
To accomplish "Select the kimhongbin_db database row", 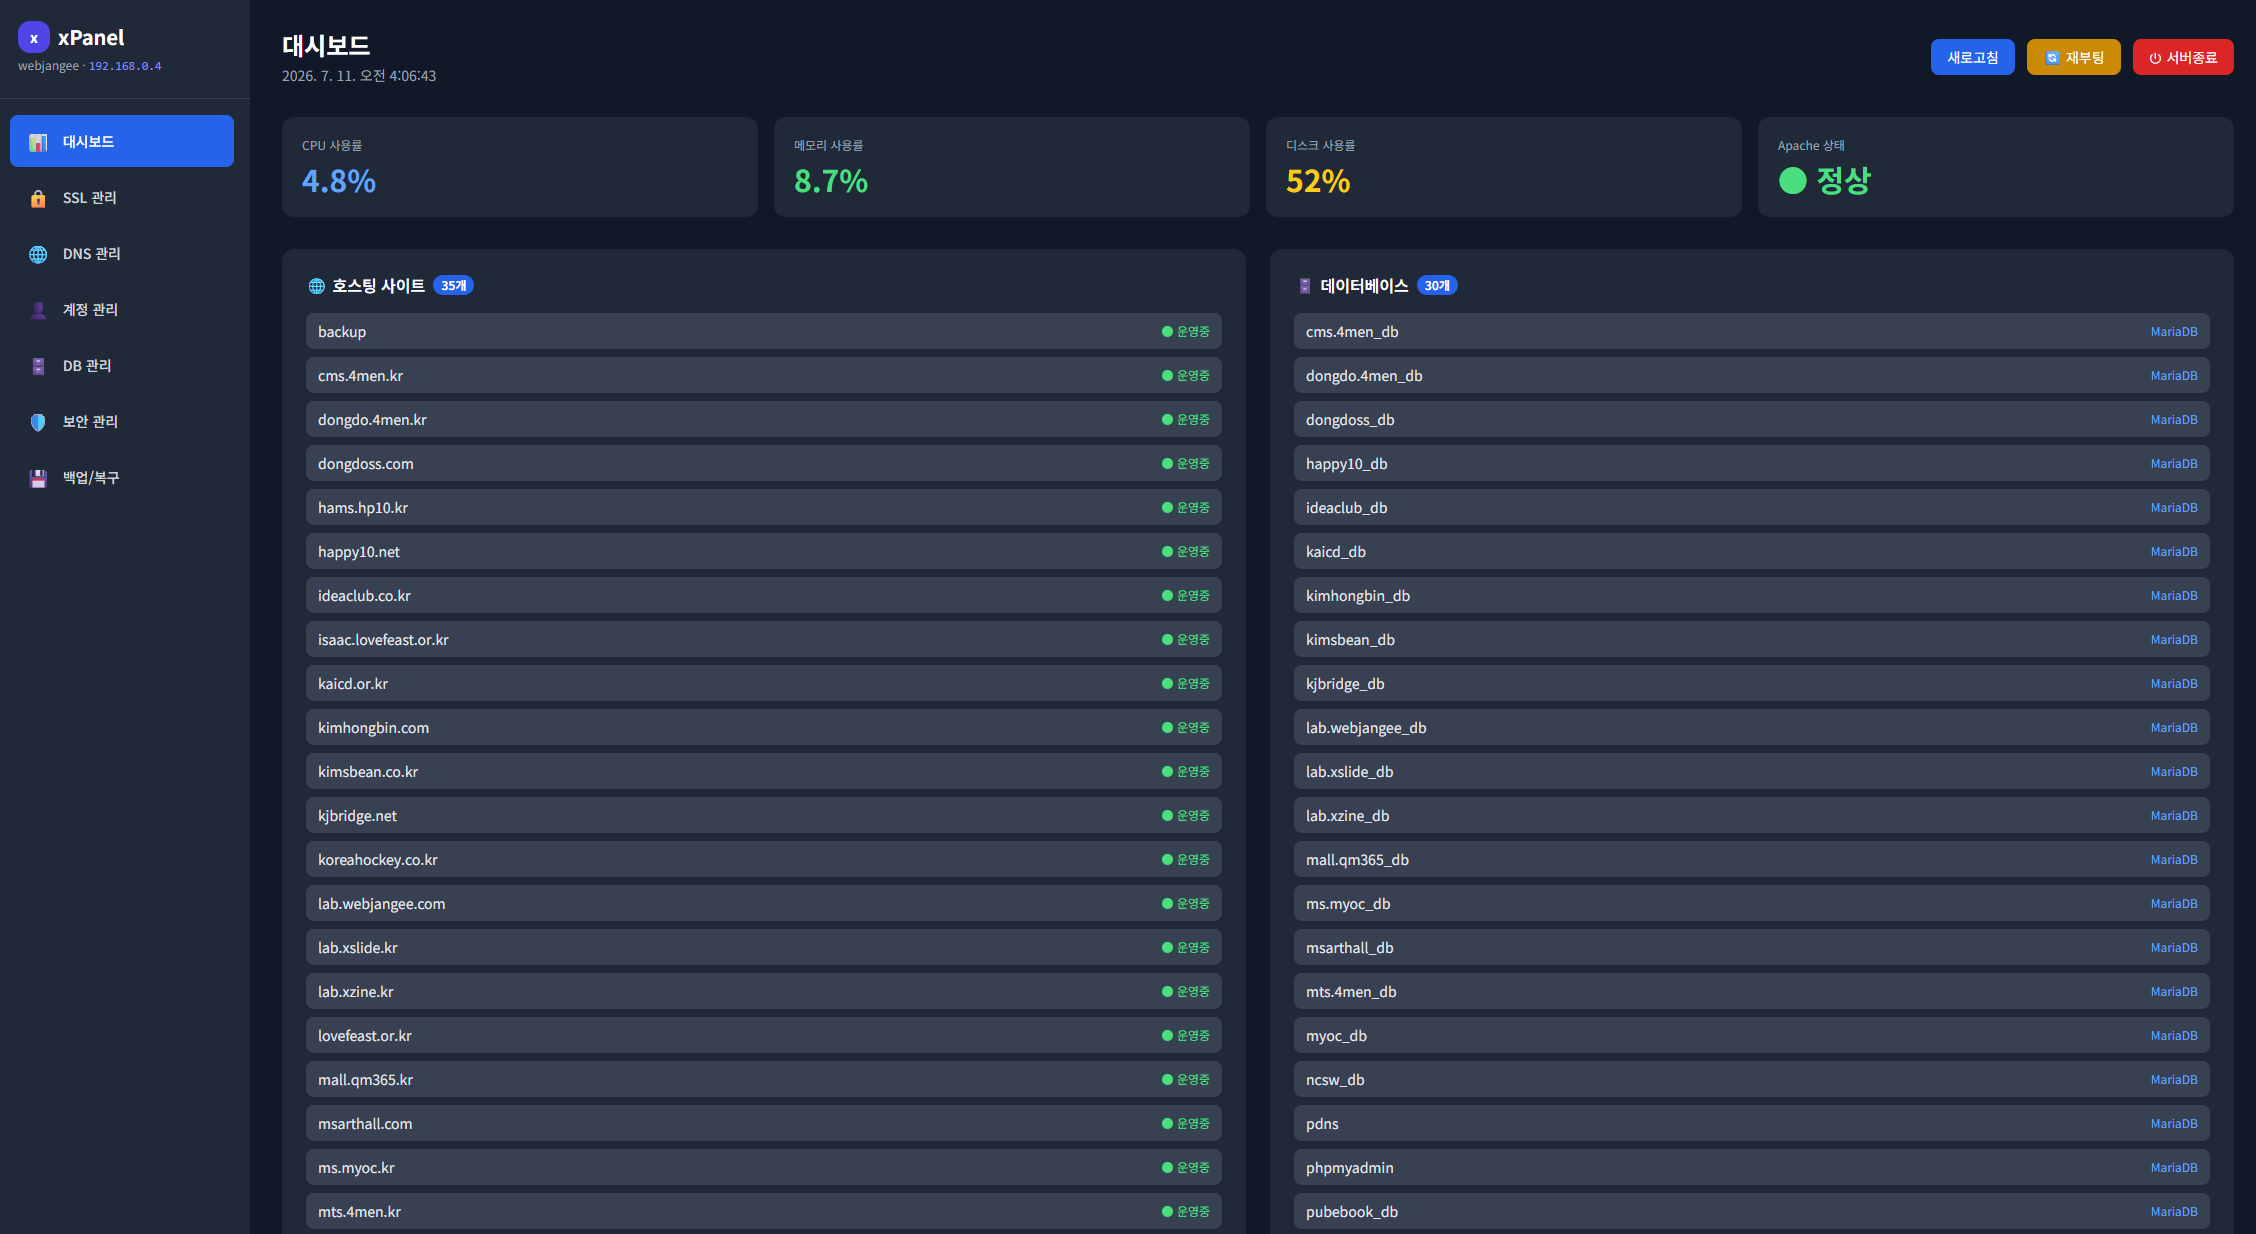I will (1752, 595).
